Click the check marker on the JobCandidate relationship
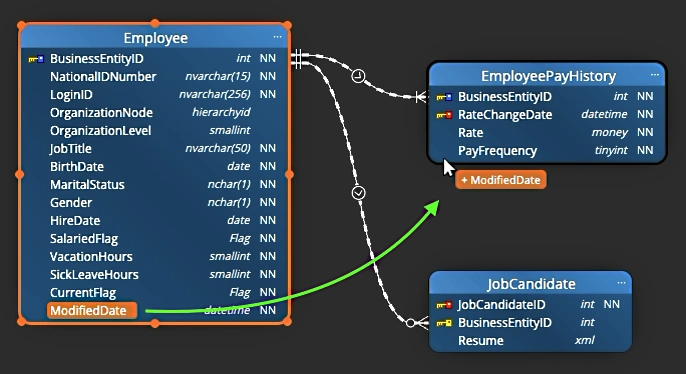This screenshot has height=374, width=686. click(x=358, y=193)
